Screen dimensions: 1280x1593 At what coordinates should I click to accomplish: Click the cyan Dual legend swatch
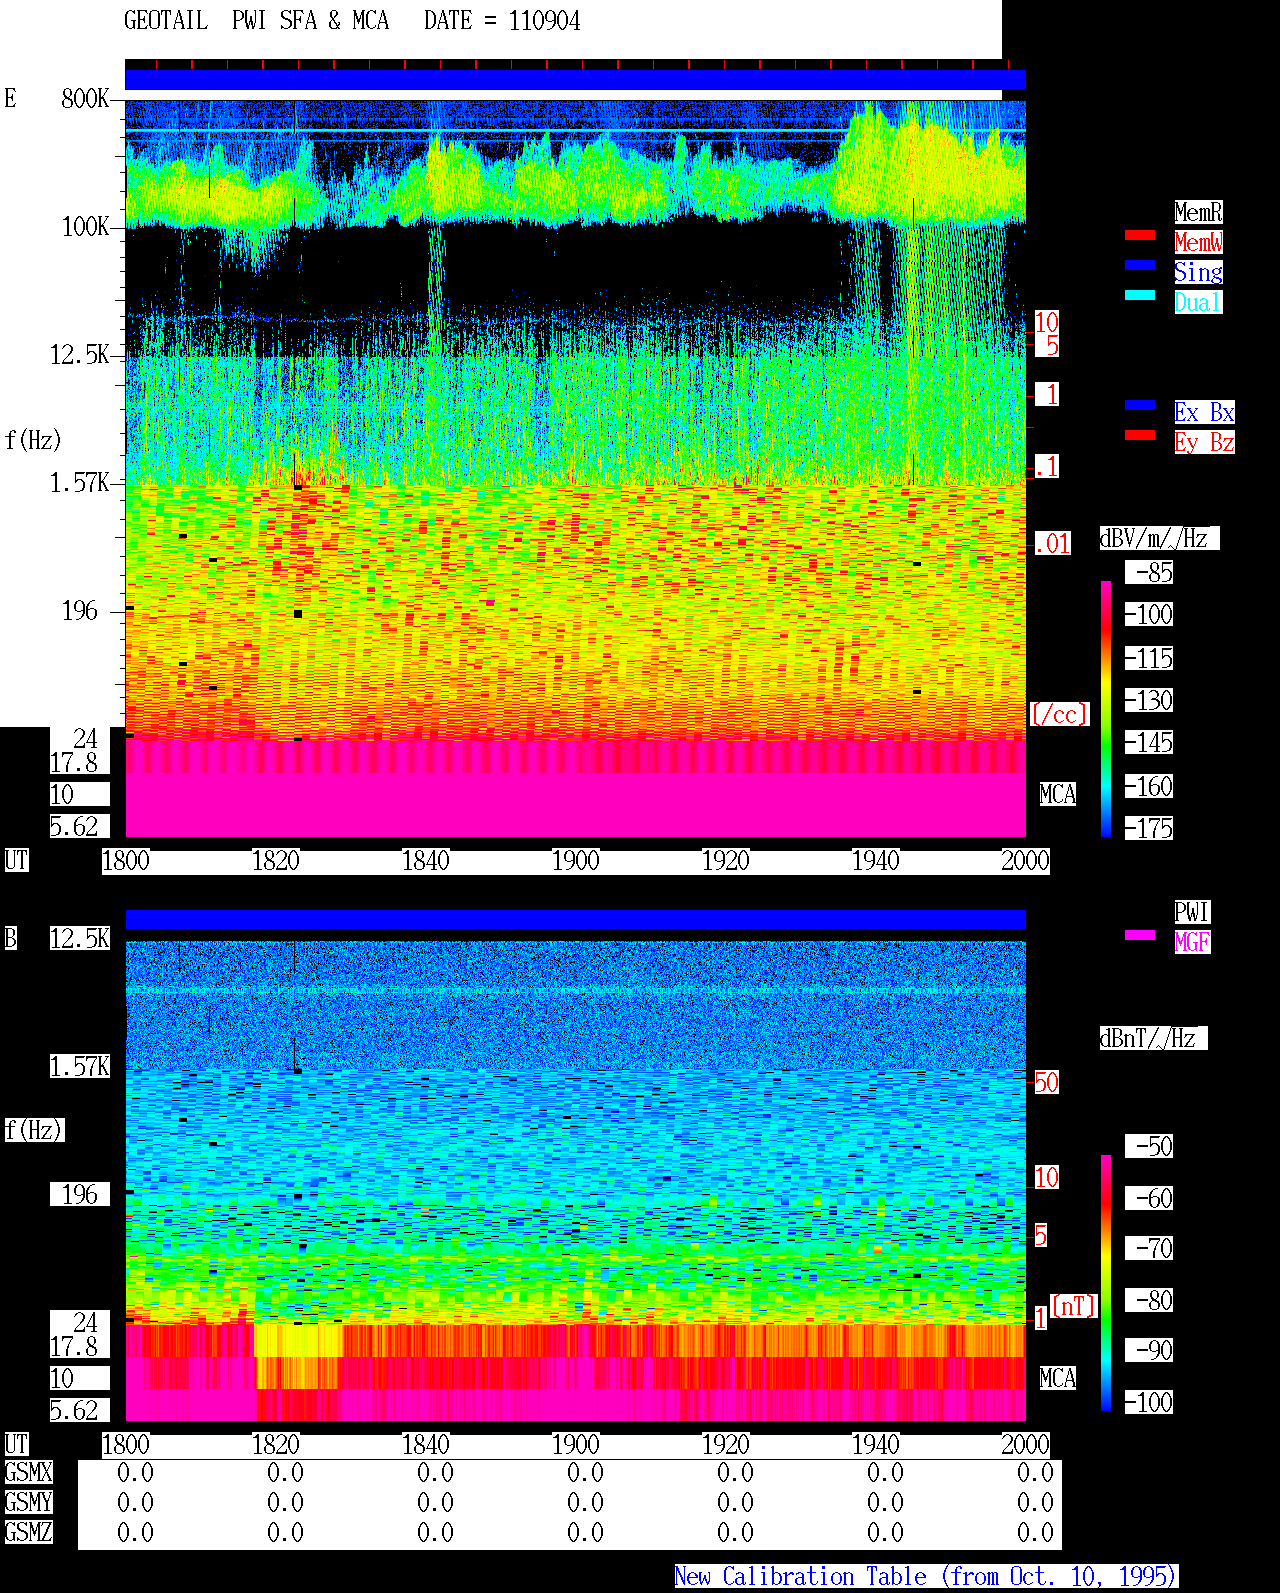(1140, 295)
